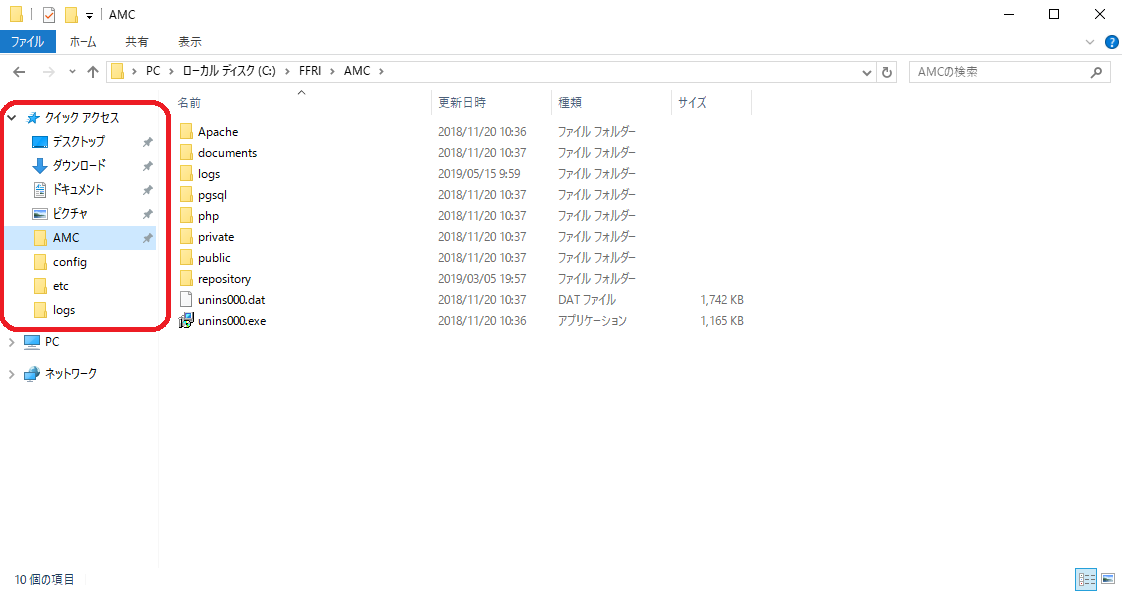The height and width of the screenshot is (591, 1122).
Task: Select クイック アクセス in navigation pane
Action: point(82,117)
